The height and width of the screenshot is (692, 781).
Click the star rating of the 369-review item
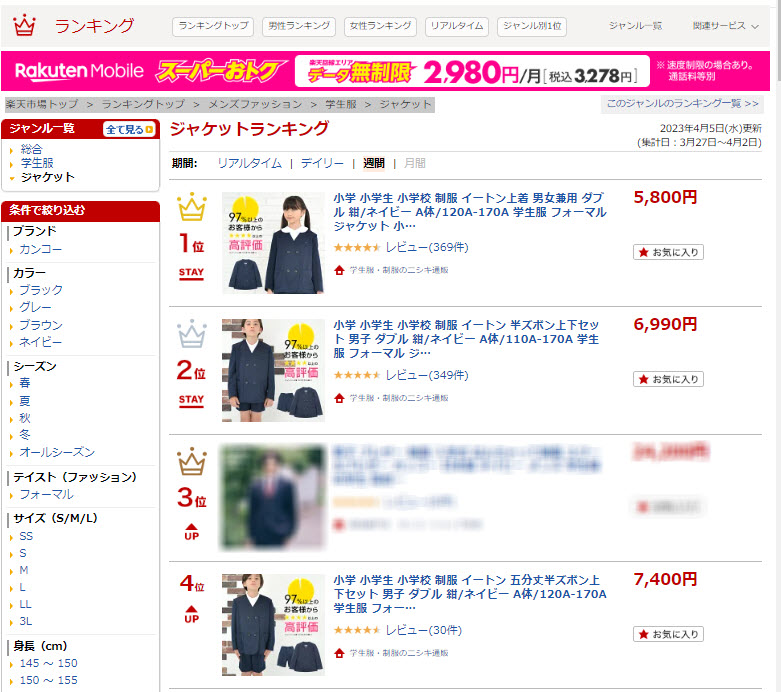coord(357,247)
